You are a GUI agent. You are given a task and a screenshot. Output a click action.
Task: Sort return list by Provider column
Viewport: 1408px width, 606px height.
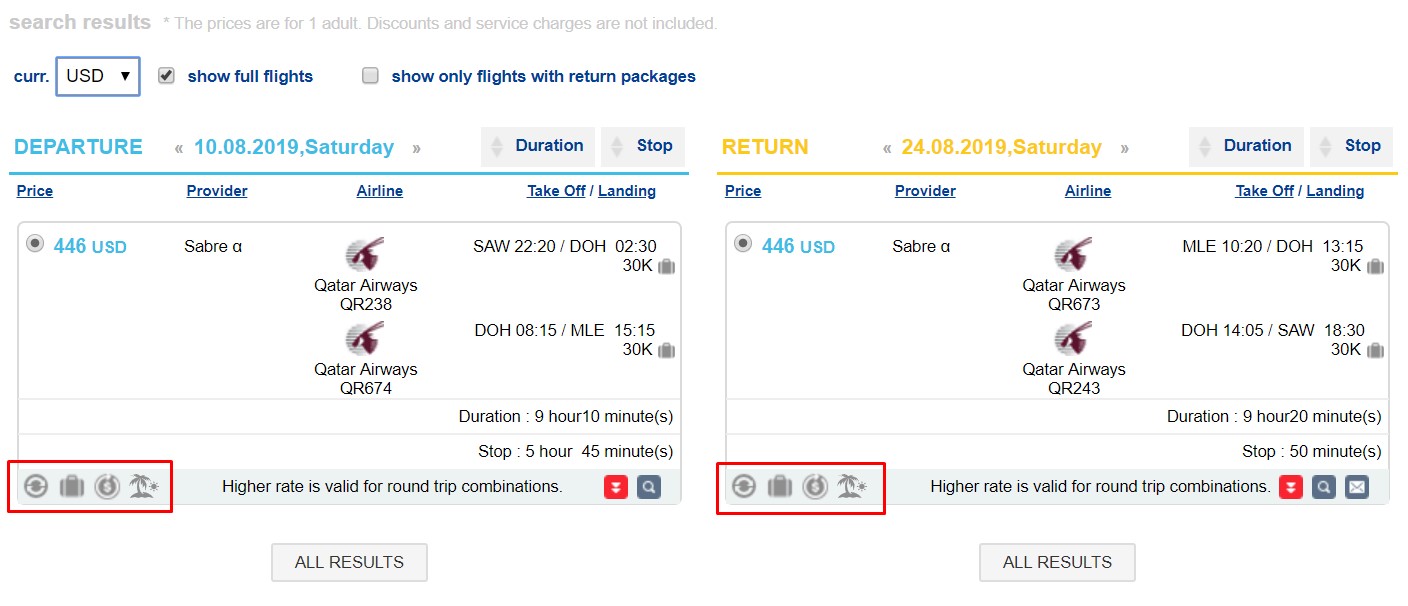coord(925,191)
